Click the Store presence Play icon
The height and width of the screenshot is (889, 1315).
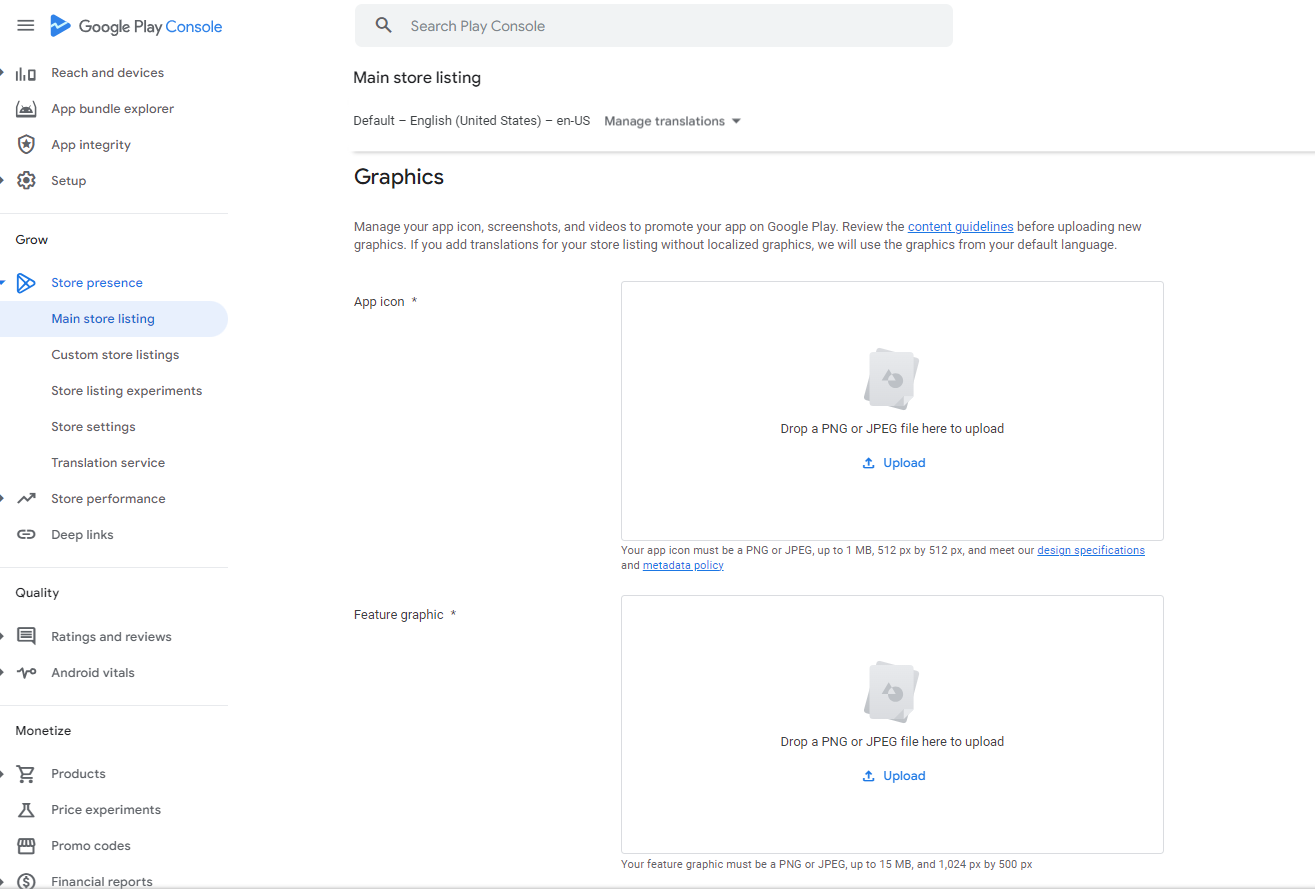point(26,282)
